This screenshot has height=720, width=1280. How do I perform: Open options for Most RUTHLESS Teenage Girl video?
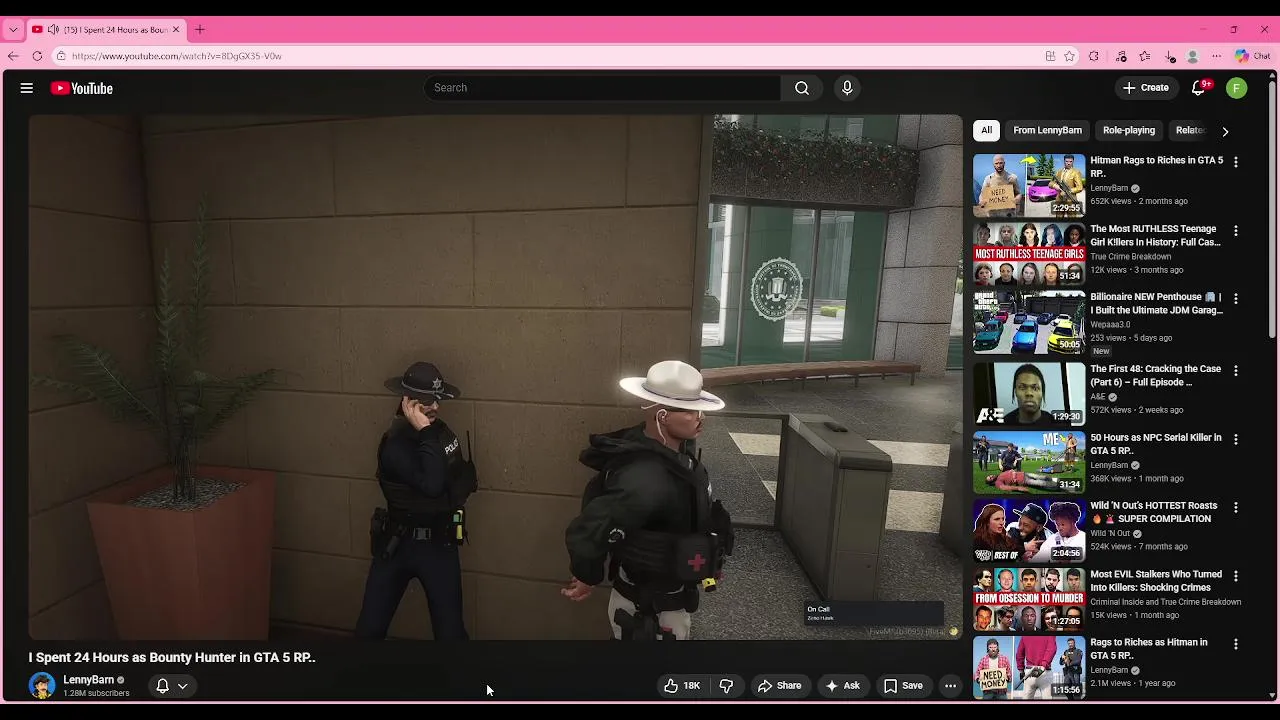1236,231
